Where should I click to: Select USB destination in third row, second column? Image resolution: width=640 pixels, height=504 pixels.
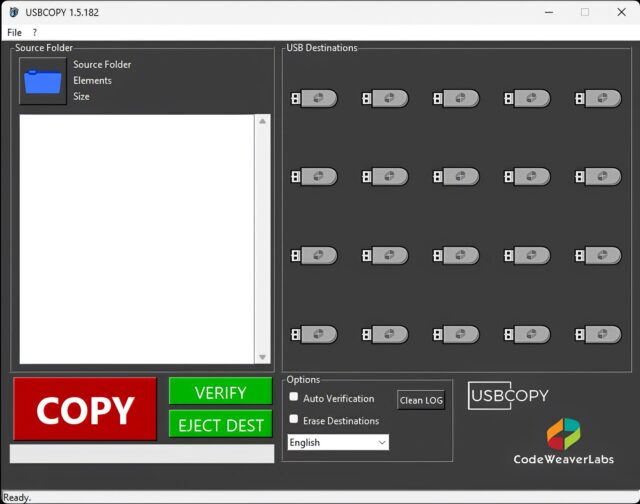point(385,255)
